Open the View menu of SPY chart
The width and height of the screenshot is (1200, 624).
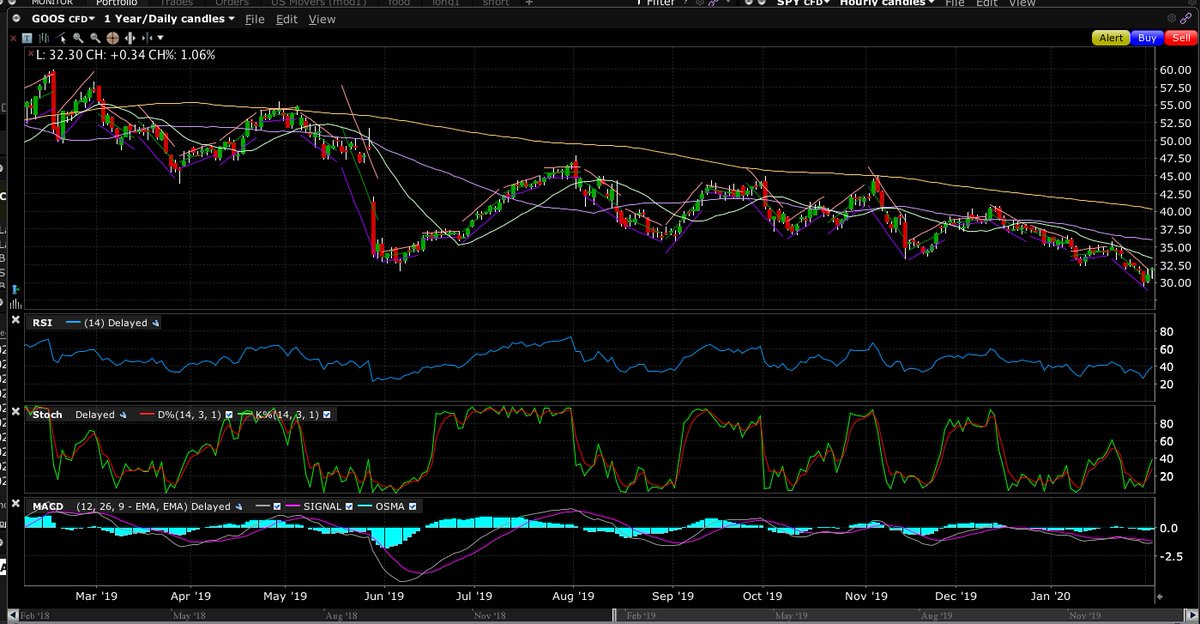point(1022,3)
